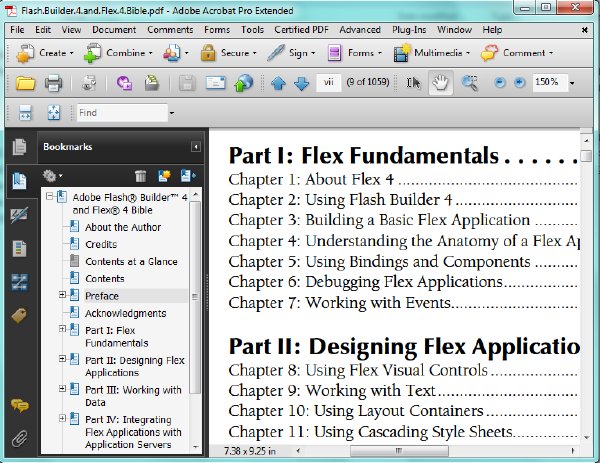Open the Comment toolbar button

point(517,53)
